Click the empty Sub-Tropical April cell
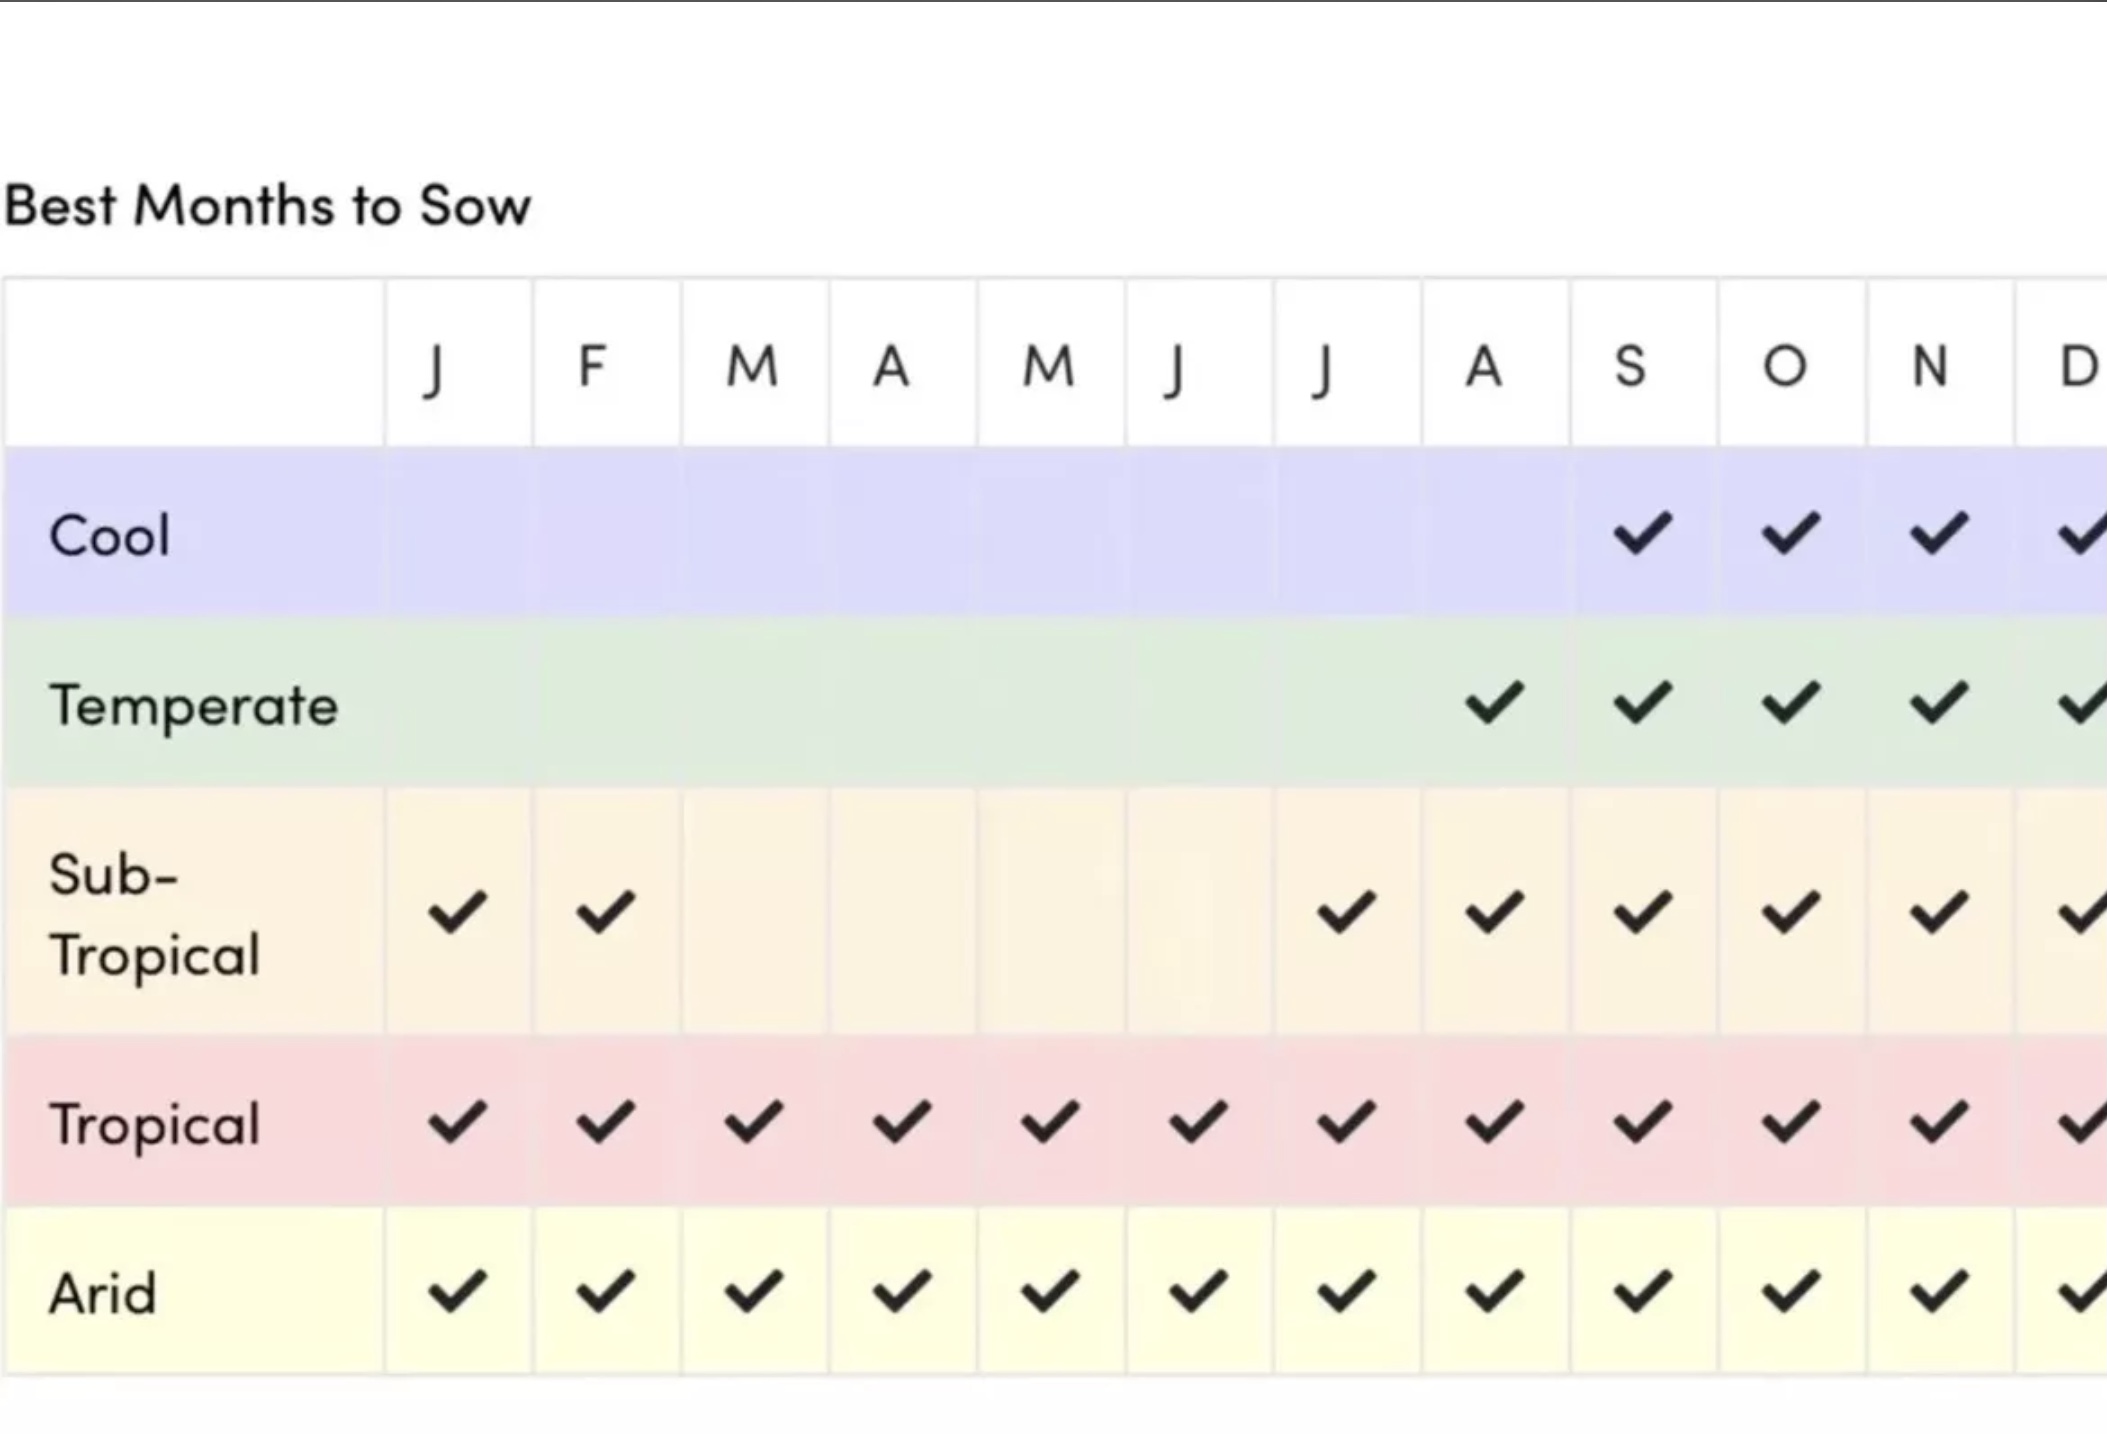2107x1434 pixels. (x=902, y=911)
